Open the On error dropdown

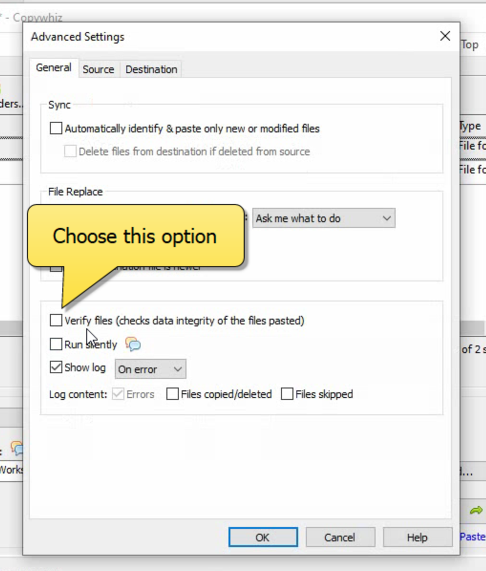[x=150, y=369]
